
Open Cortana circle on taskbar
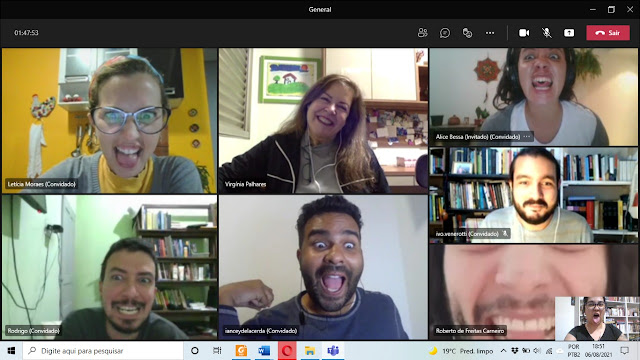[195, 351]
